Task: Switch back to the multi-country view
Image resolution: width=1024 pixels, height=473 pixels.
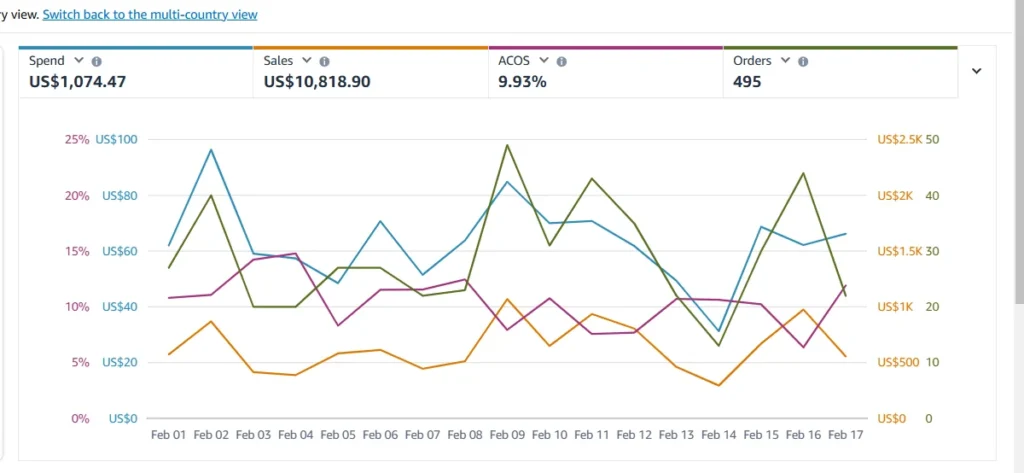Action: 149,15
